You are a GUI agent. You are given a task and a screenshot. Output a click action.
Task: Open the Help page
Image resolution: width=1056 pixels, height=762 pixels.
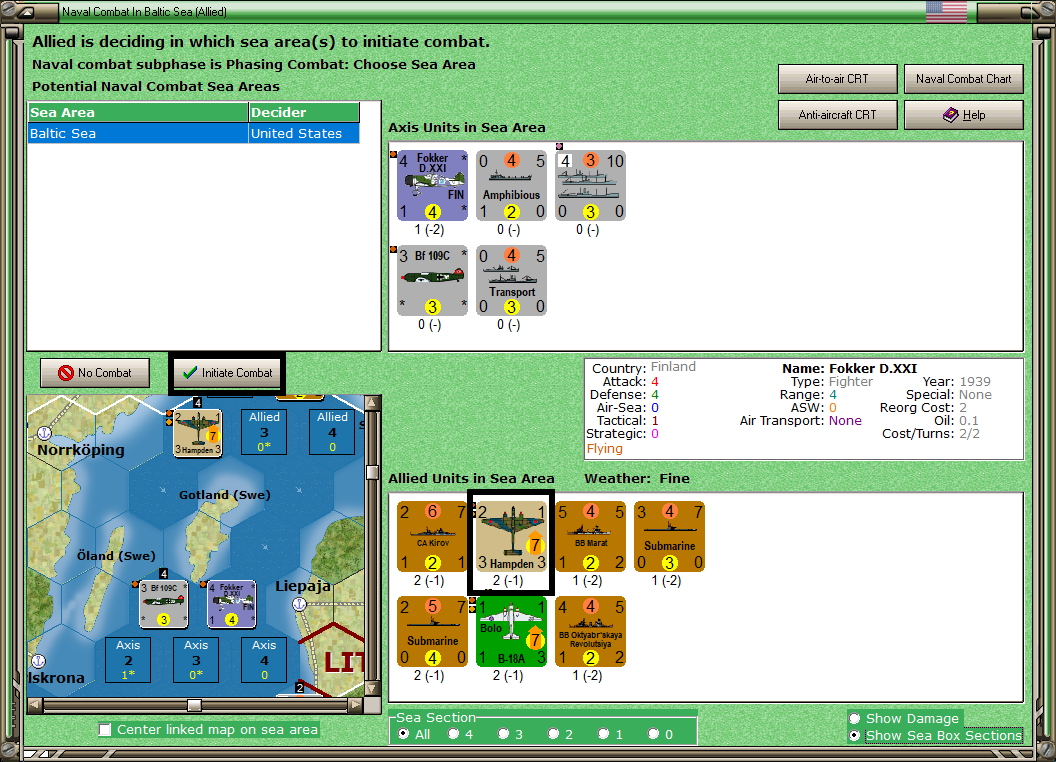point(963,115)
